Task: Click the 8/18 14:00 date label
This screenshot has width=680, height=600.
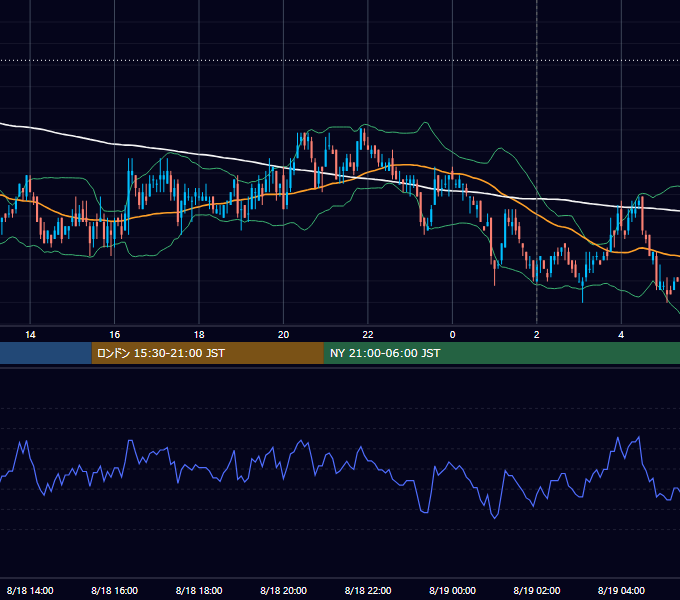Action: tap(30, 590)
